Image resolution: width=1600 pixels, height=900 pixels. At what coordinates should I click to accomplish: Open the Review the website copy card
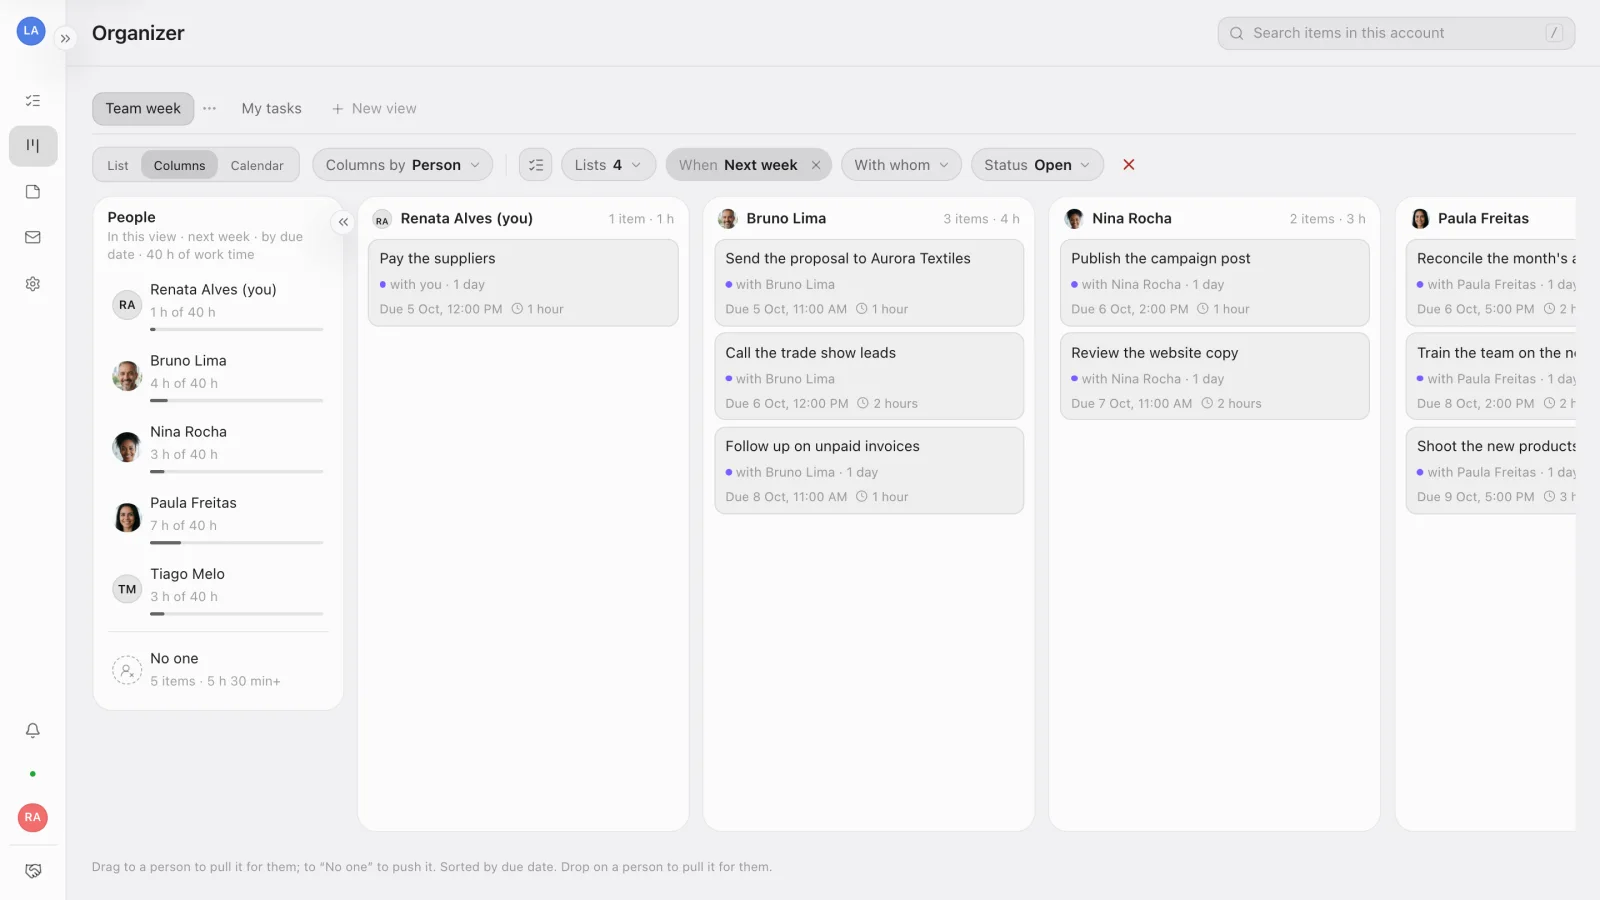click(1215, 377)
